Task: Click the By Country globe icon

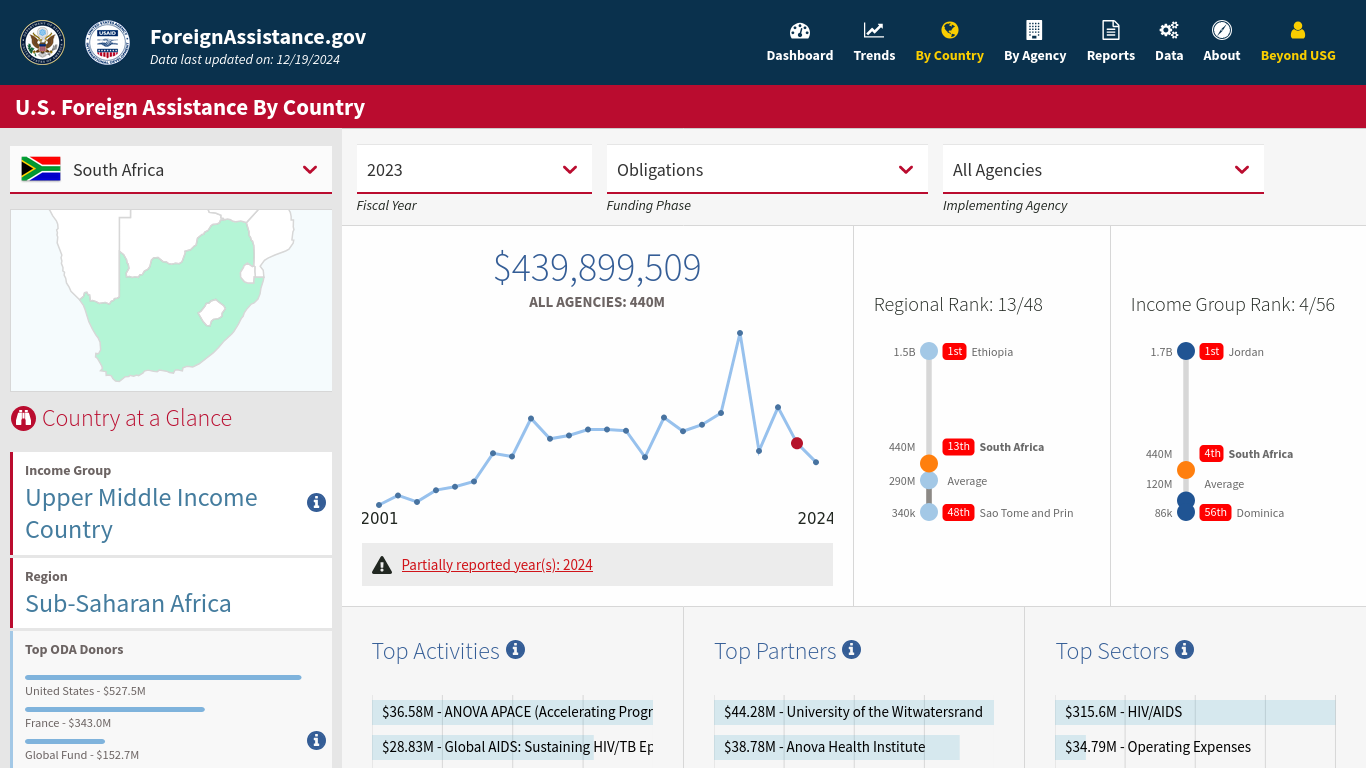Action: 950,30
